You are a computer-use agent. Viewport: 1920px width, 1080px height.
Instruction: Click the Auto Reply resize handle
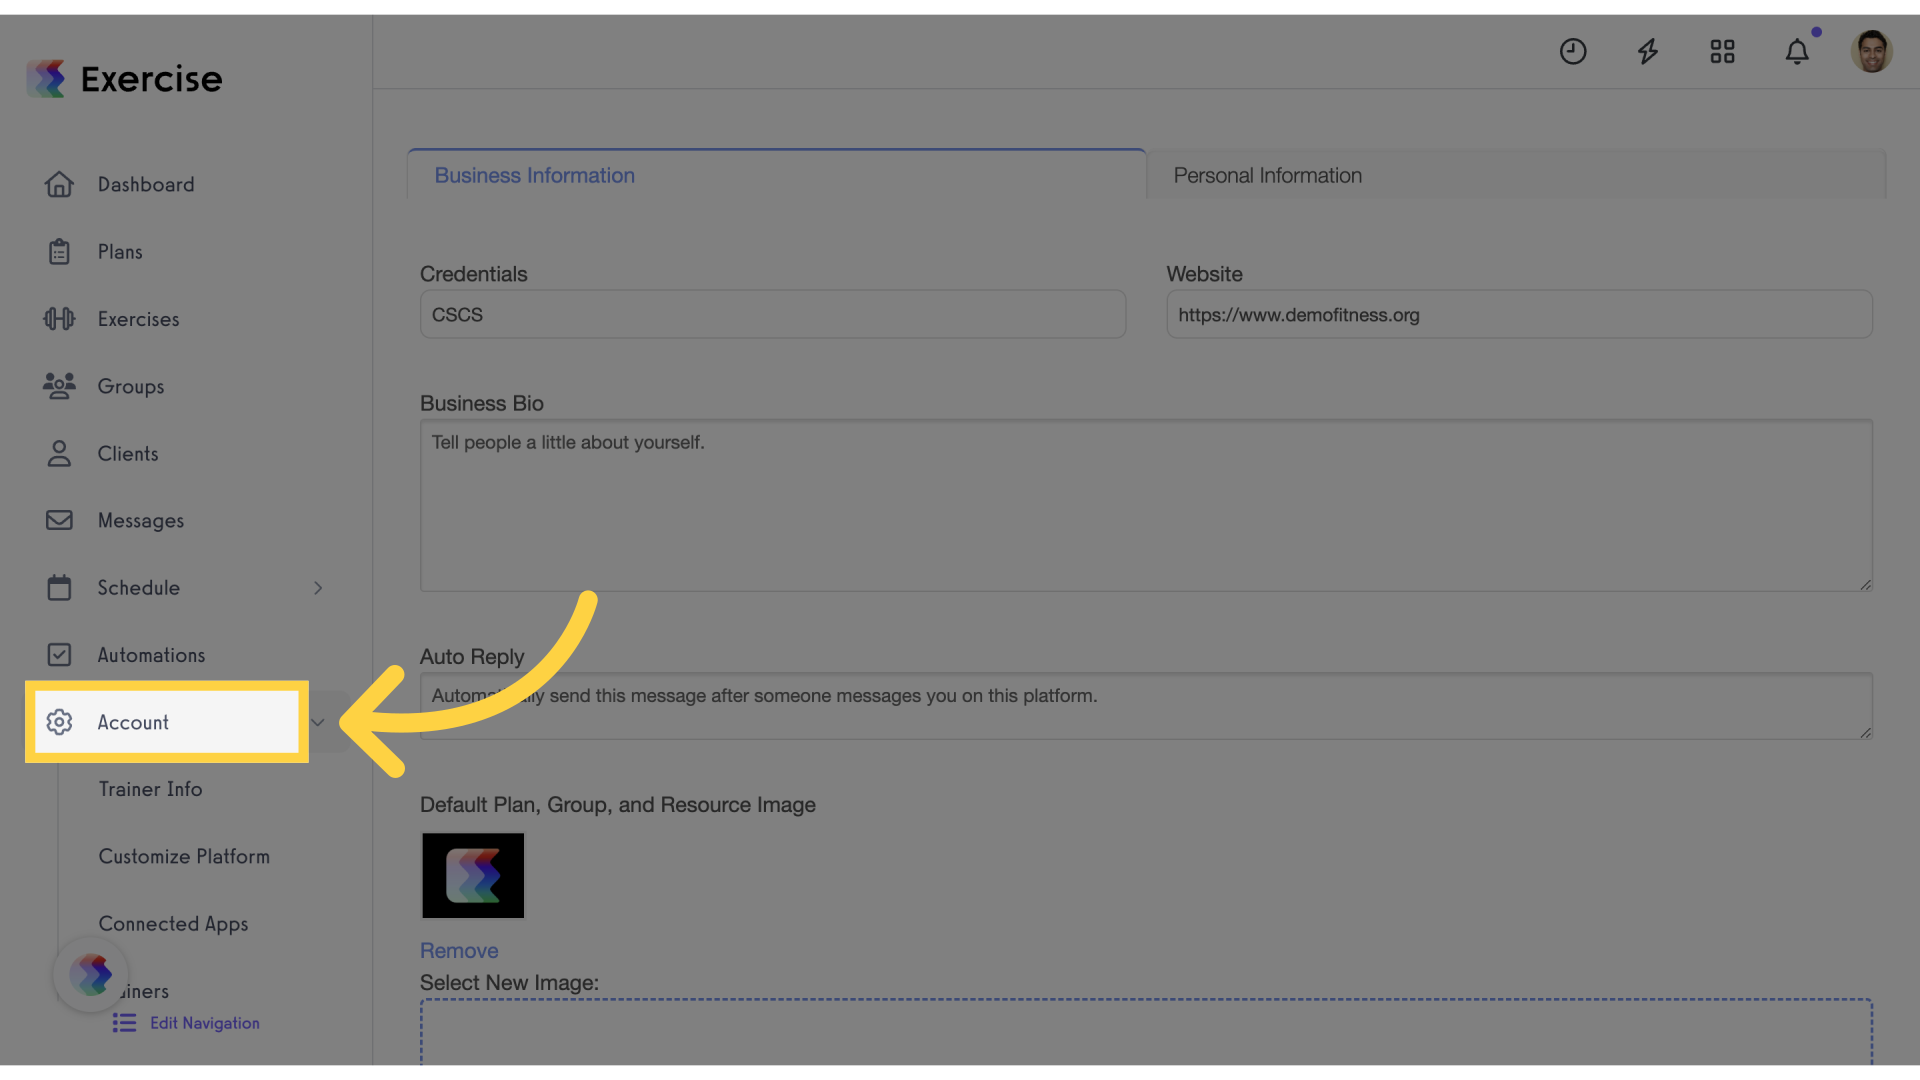click(1865, 732)
